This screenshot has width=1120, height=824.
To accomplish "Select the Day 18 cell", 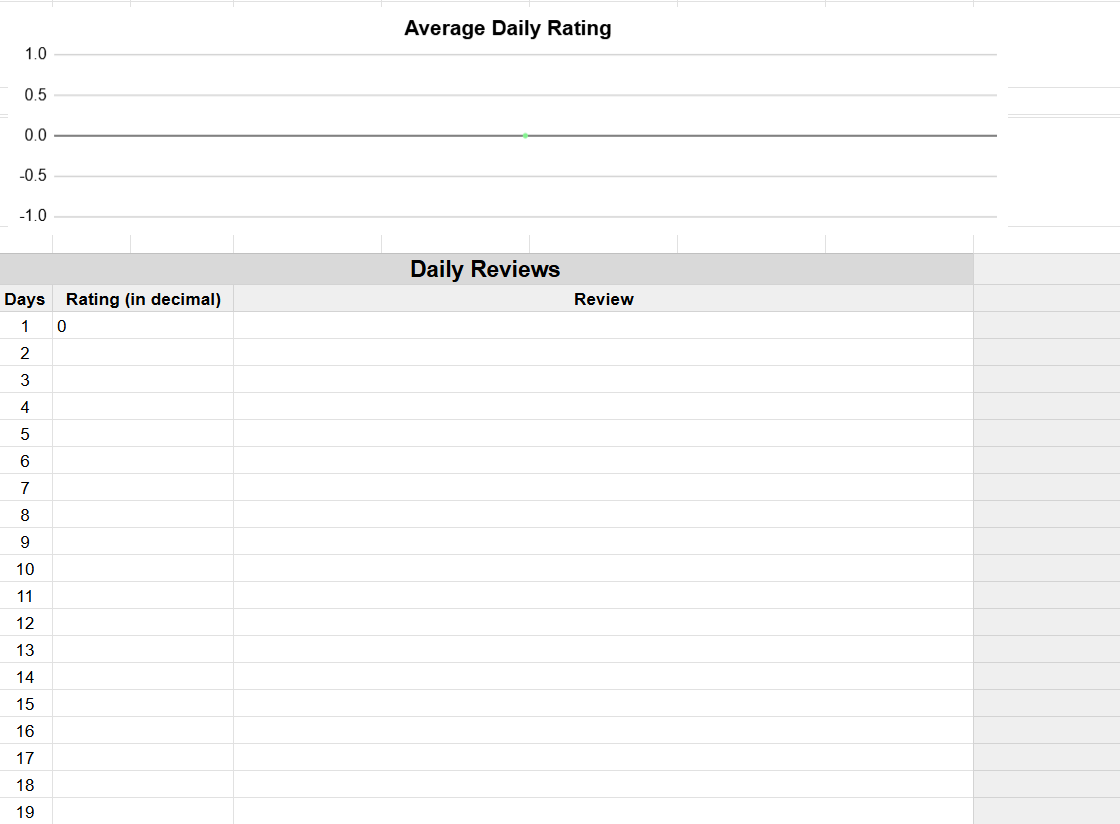I will pyautogui.click(x=26, y=785).
